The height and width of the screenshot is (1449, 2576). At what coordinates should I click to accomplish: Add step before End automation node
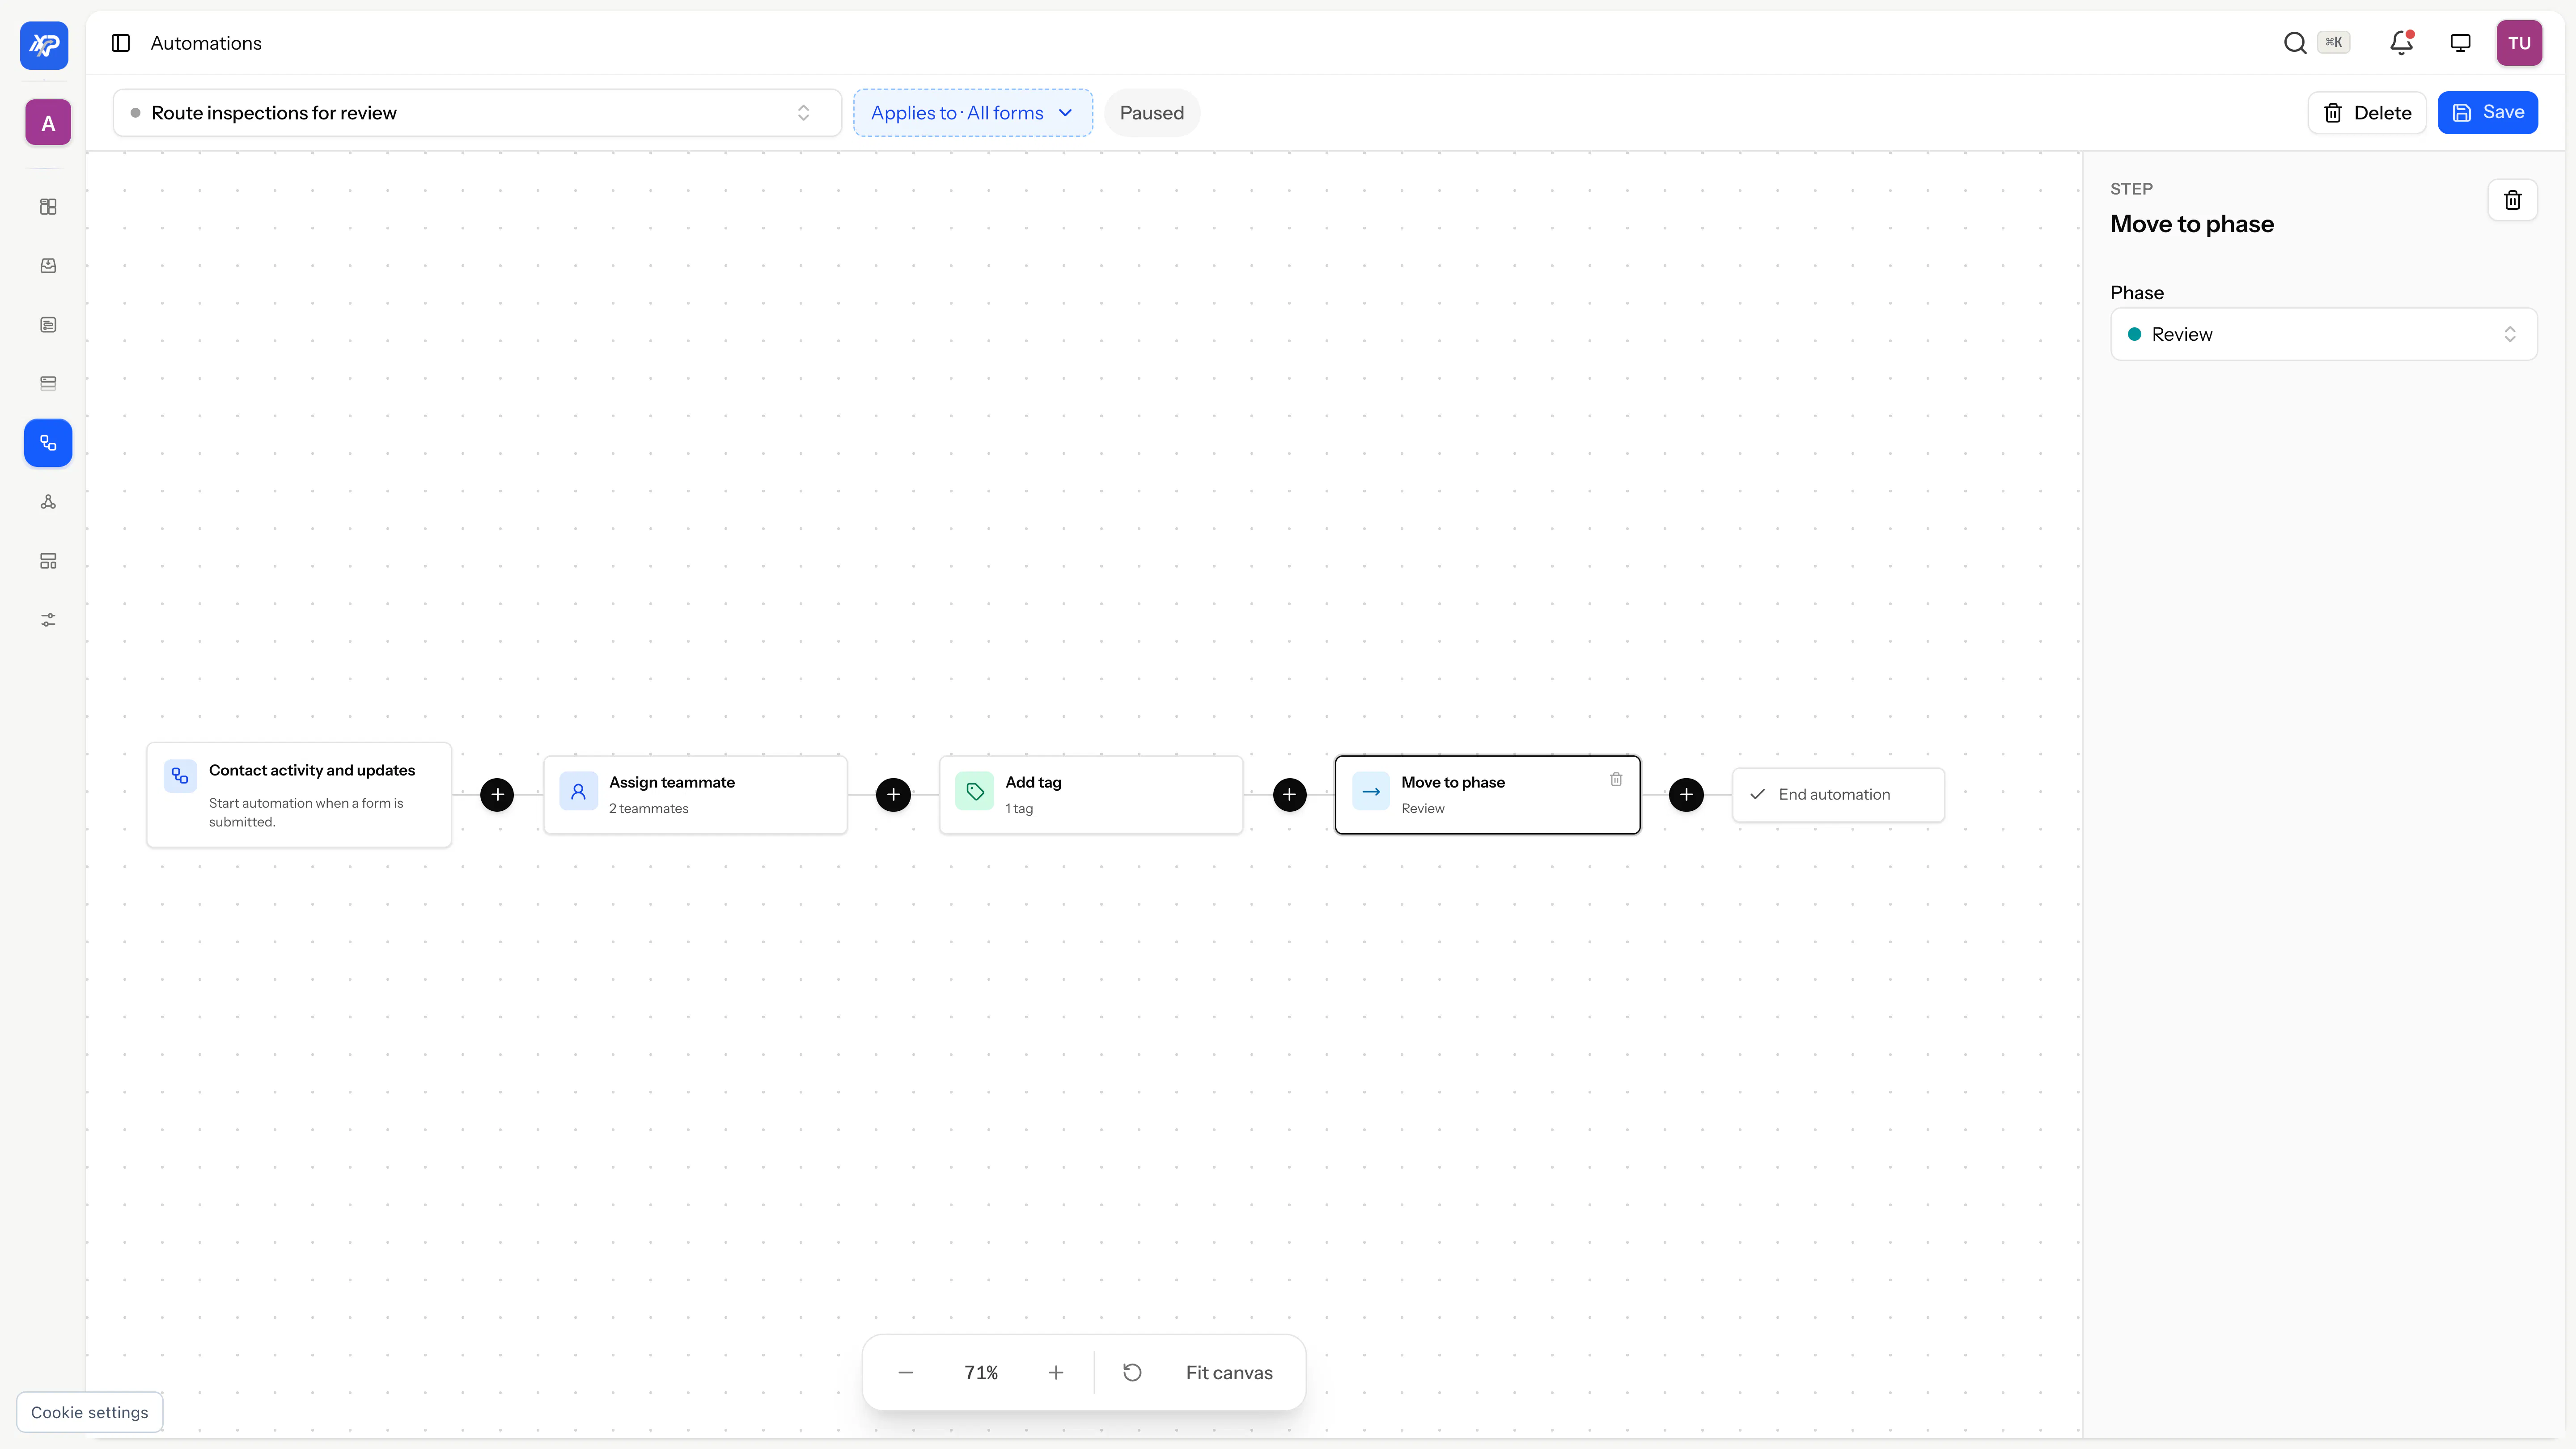(x=1686, y=795)
